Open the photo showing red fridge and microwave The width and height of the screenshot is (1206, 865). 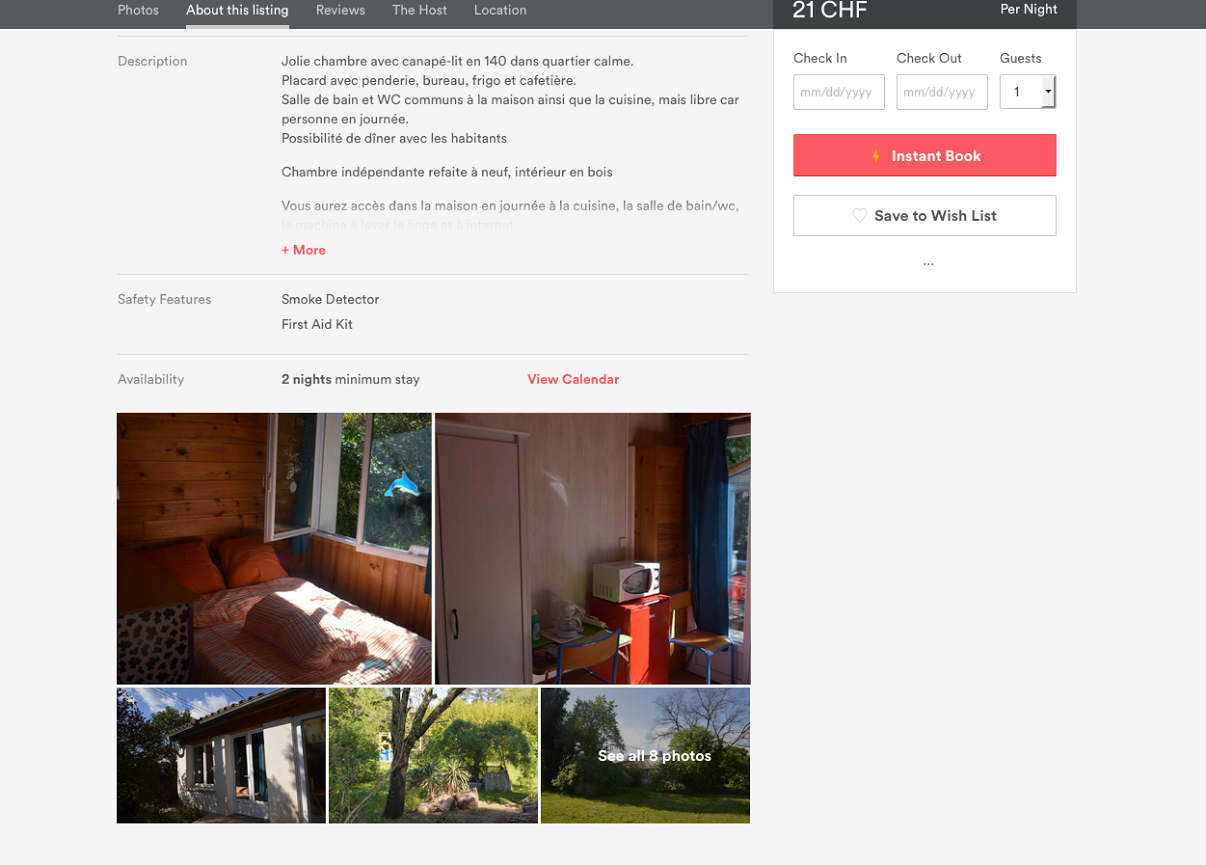click(x=593, y=548)
